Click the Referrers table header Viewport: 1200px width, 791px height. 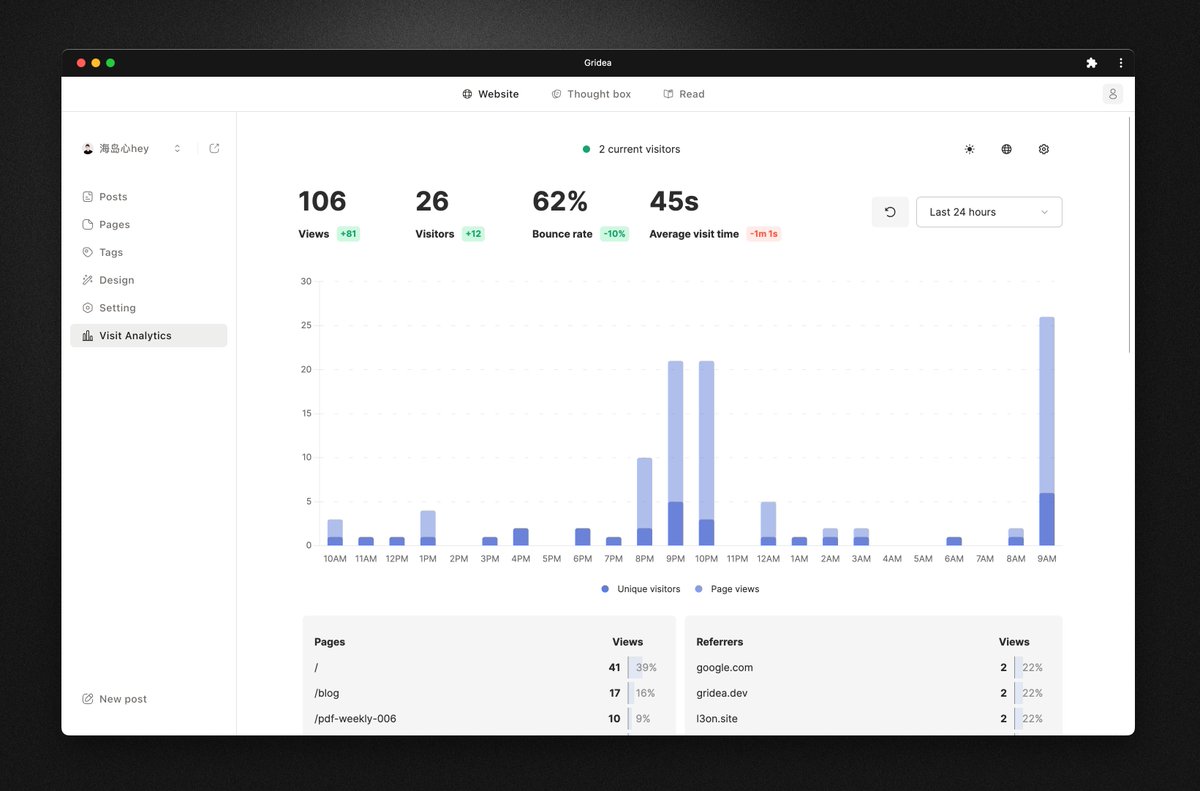click(x=720, y=642)
